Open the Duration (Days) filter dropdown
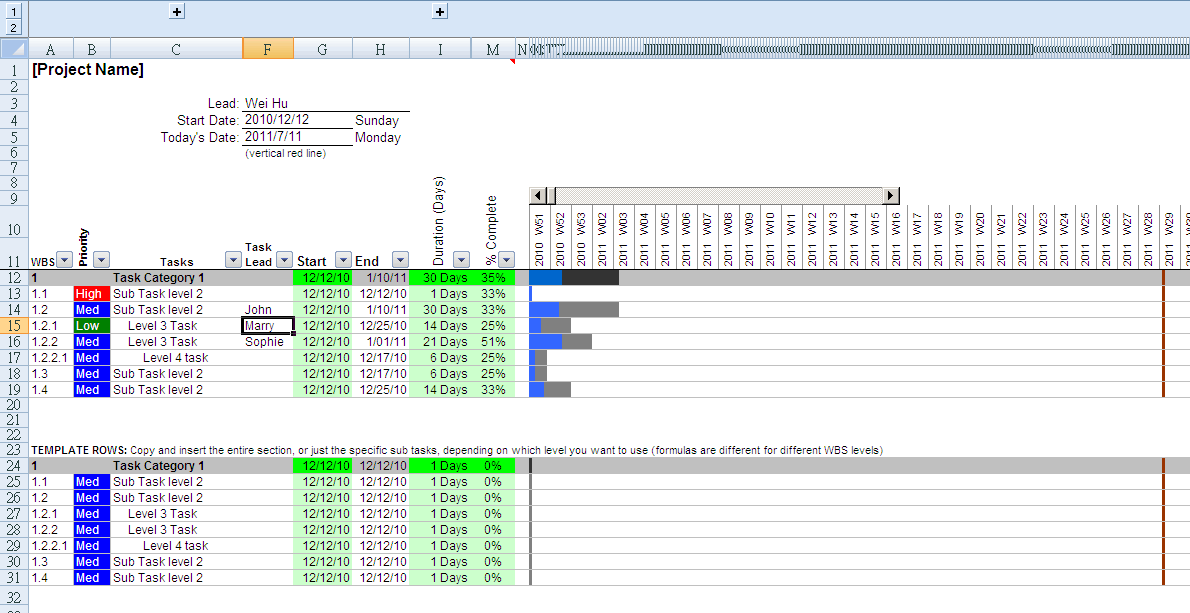1190x613 pixels. point(461,260)
